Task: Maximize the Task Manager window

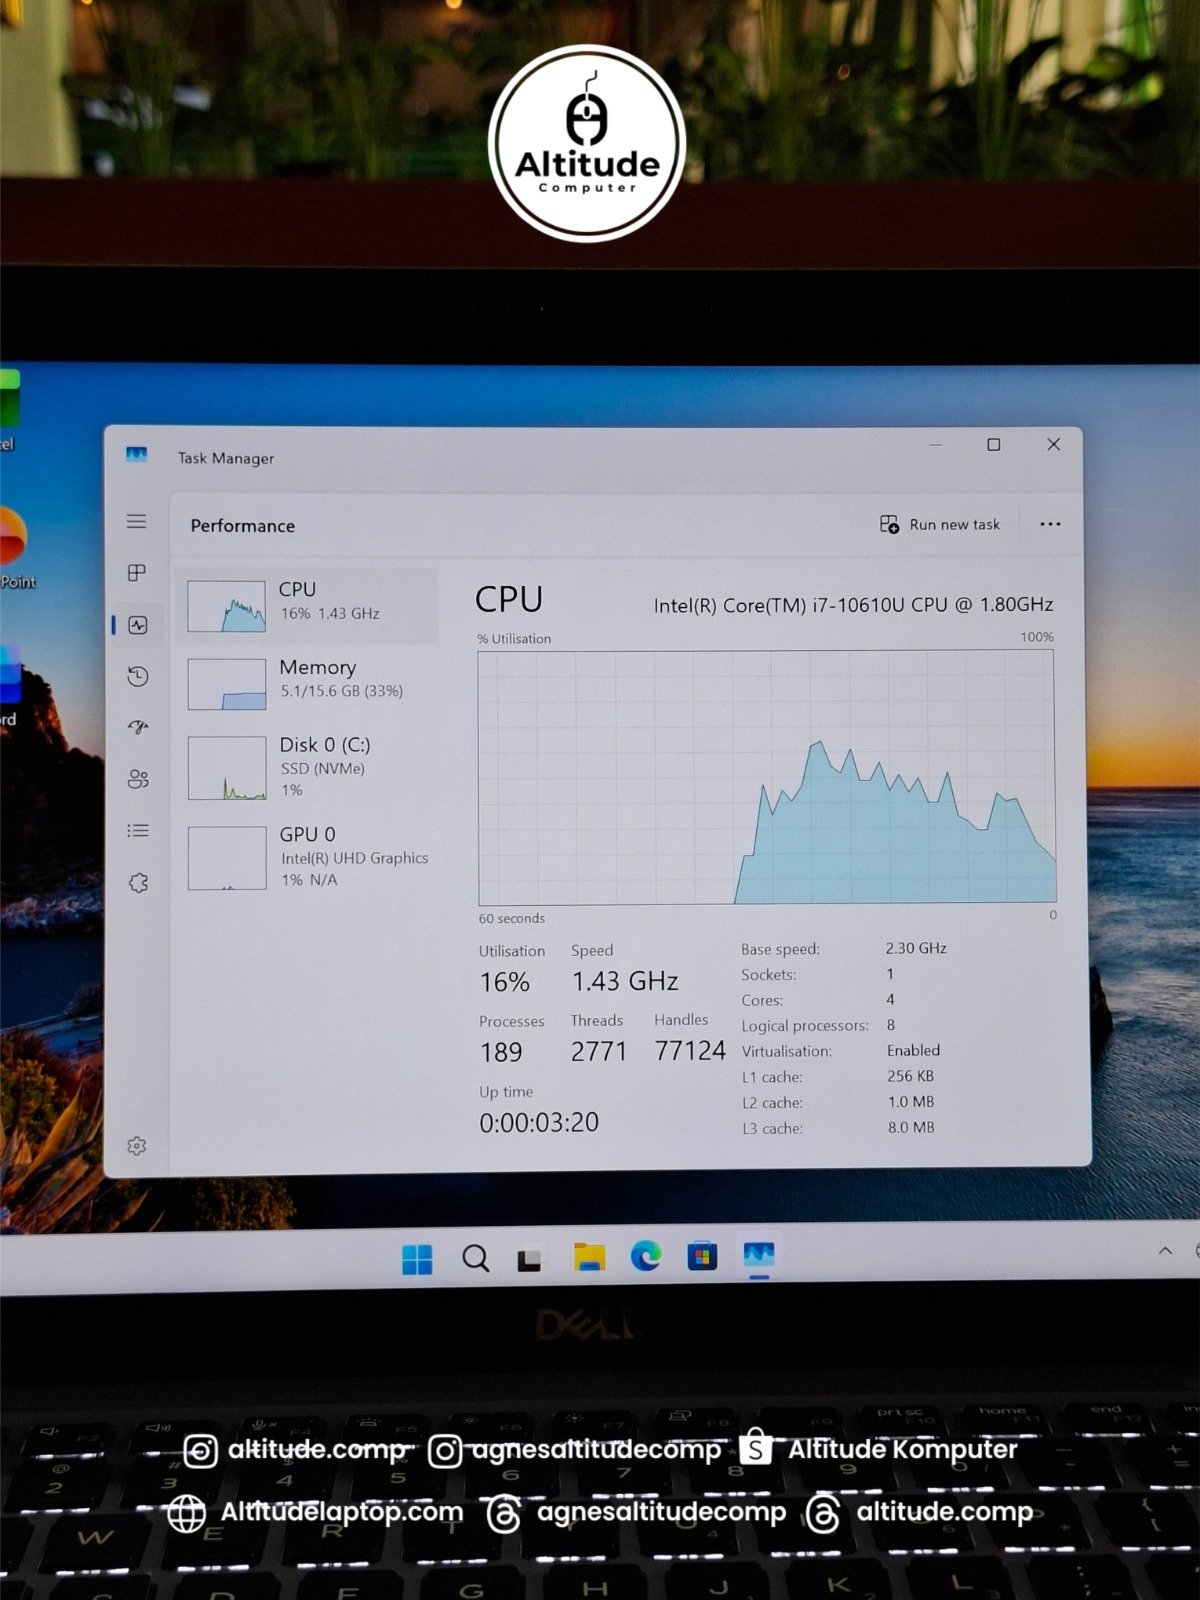Action: (x=994, y=444)
